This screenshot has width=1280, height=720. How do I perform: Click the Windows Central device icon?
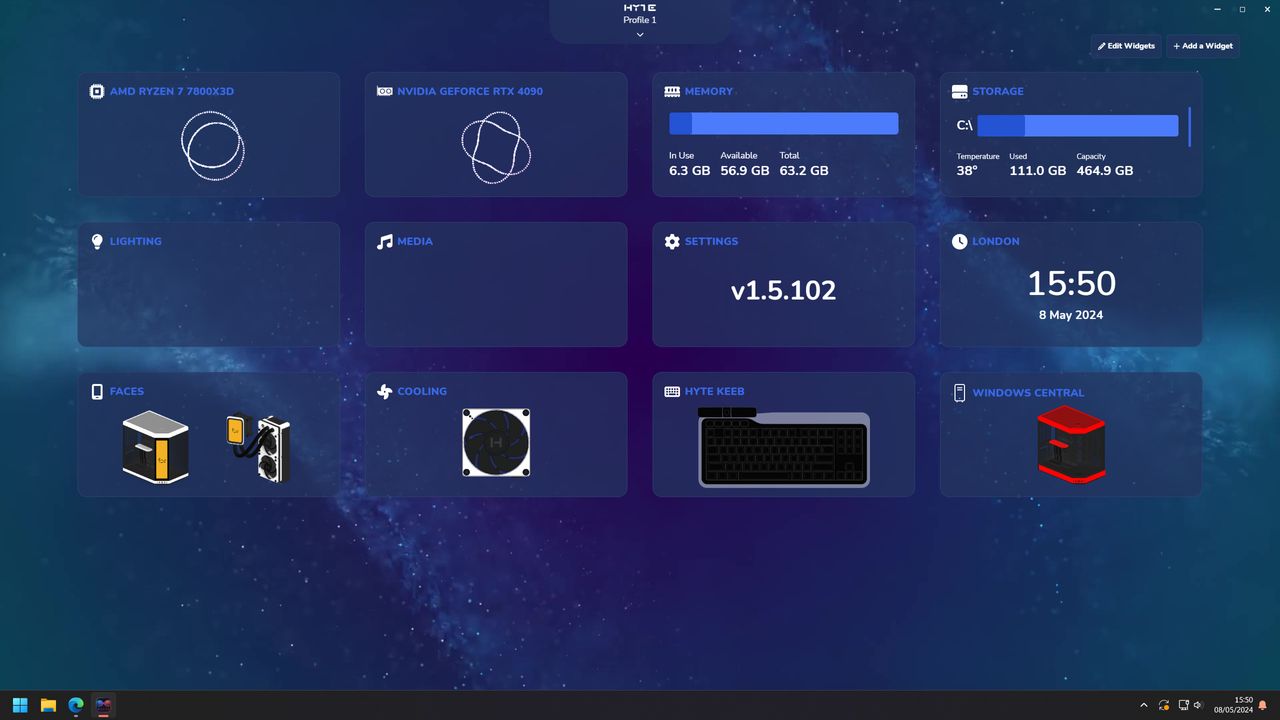tap(960, 392)
